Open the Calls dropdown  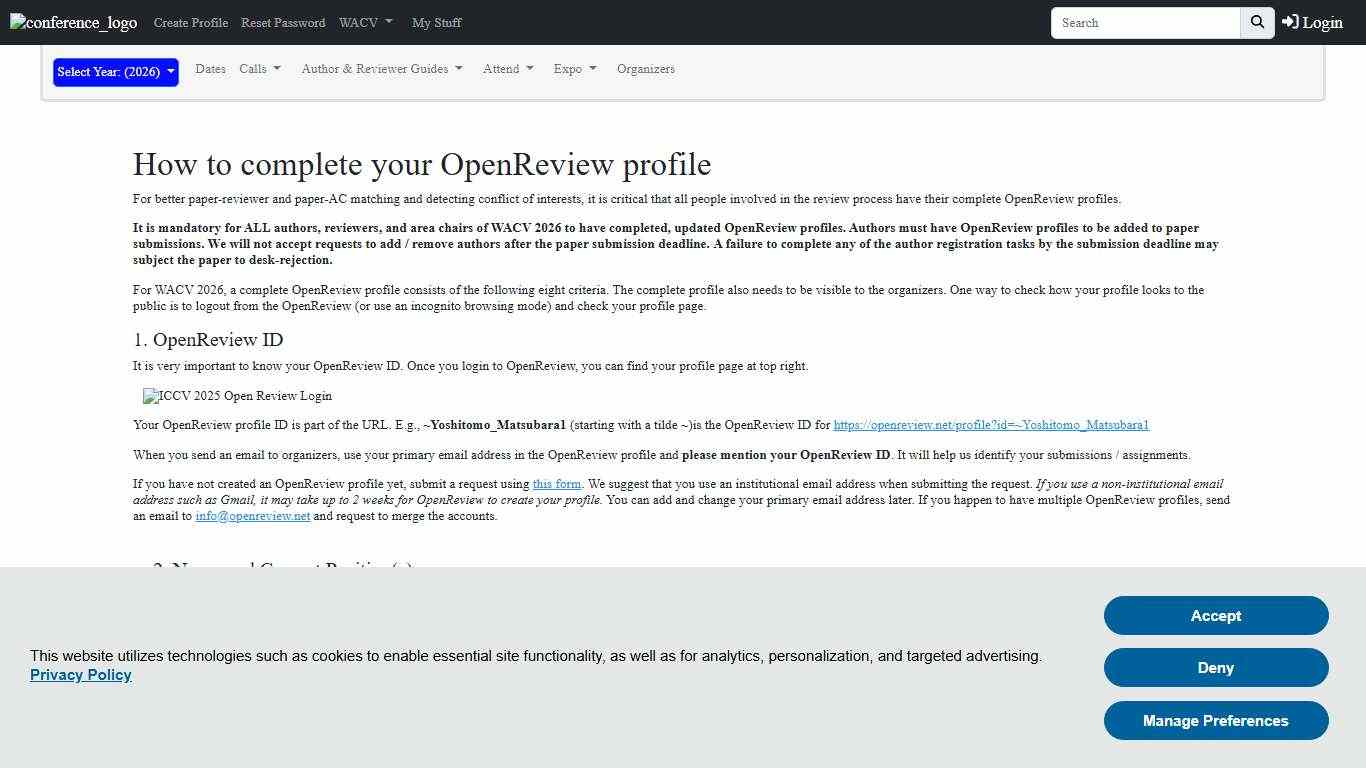click(259, 68)
